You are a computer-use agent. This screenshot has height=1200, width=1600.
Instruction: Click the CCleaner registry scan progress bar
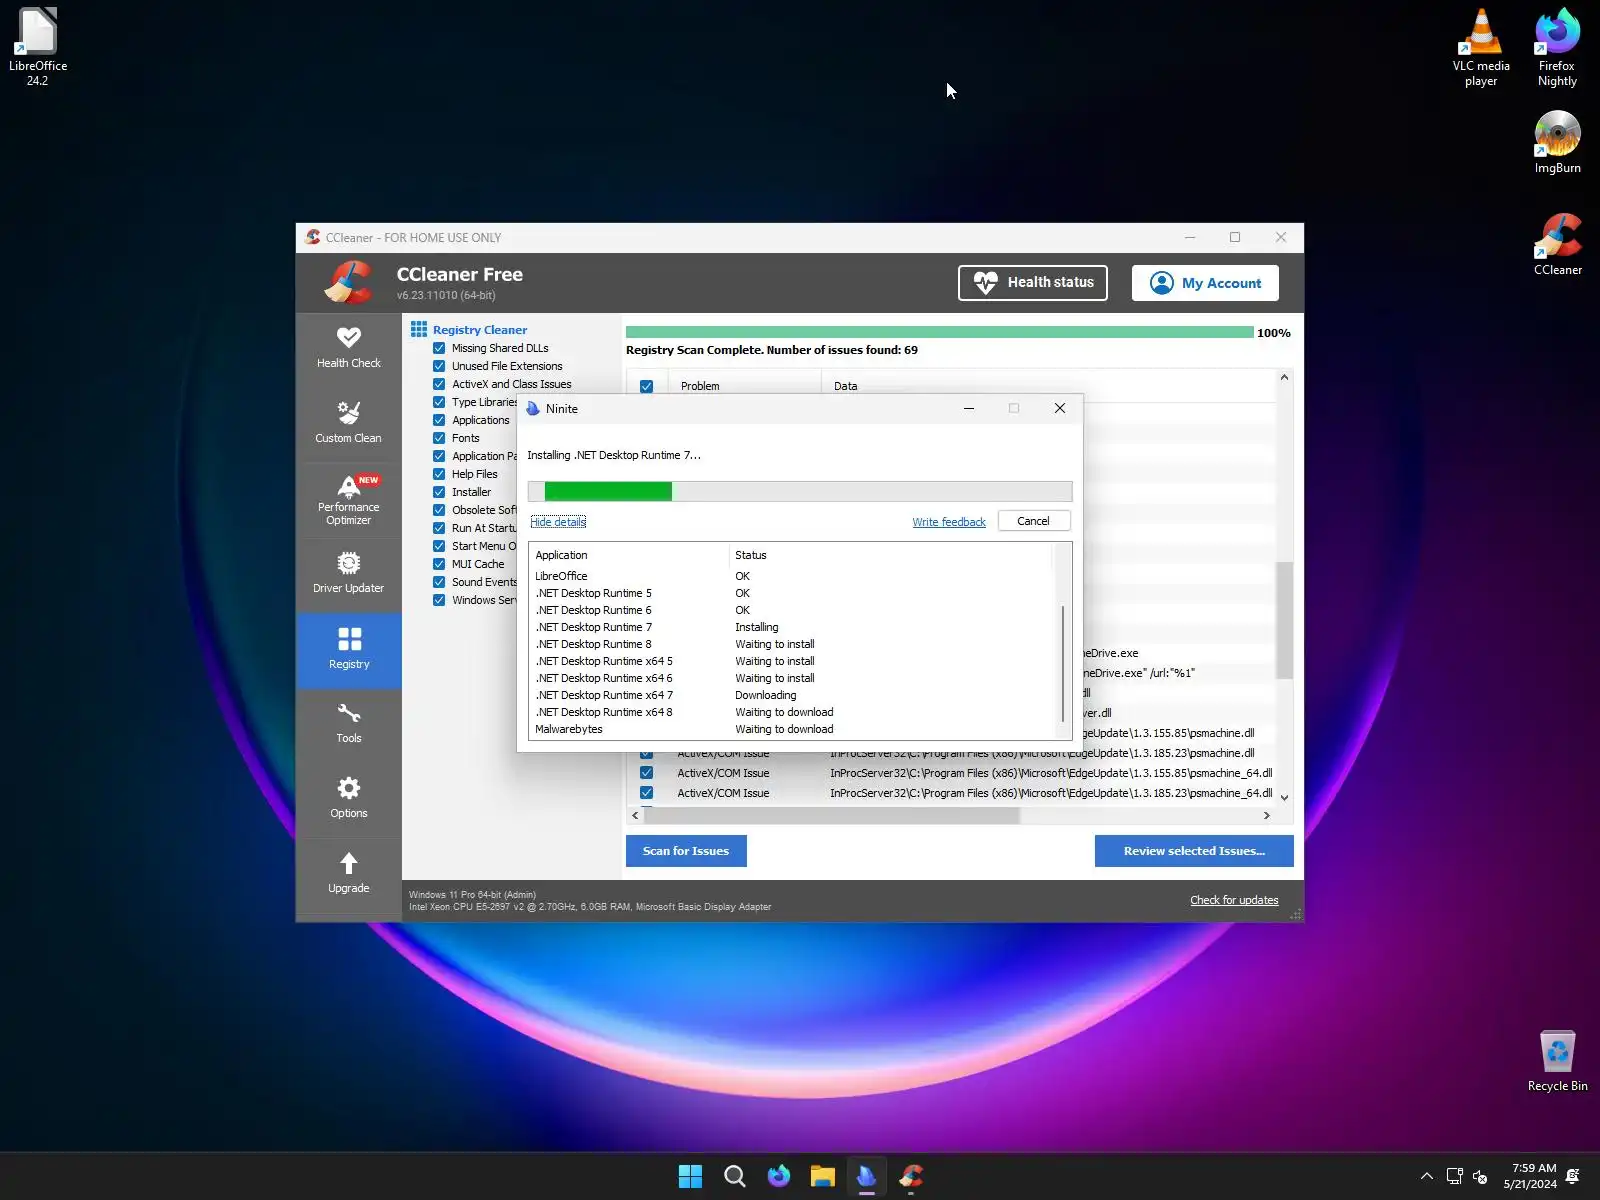pyautogui.click(x=939, y=332)
